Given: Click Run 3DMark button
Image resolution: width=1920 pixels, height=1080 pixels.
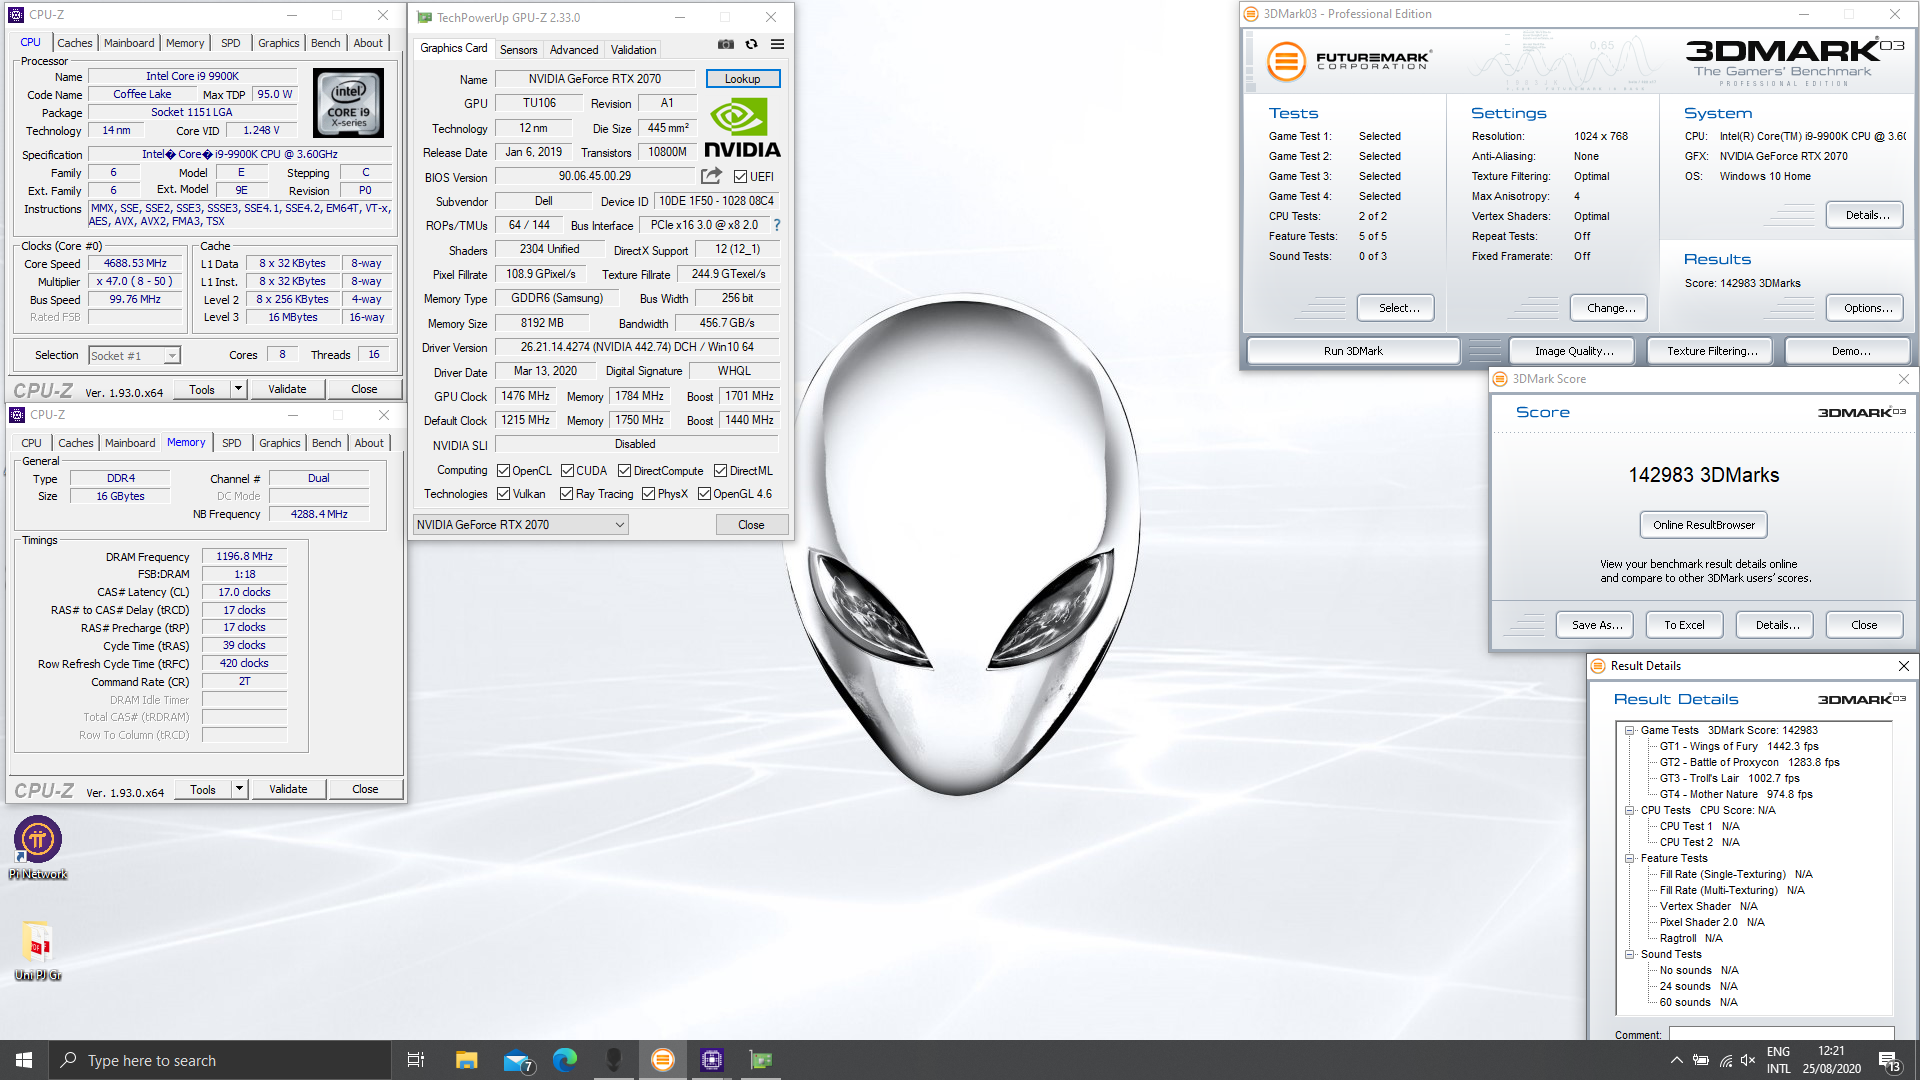Looking at the screenshot, I should point(1353,351).
